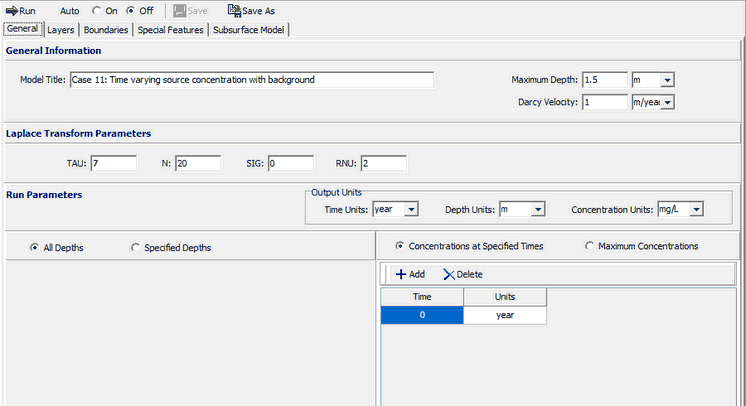
Task: Select All Depths radio button
Action: tap(35, 247)
